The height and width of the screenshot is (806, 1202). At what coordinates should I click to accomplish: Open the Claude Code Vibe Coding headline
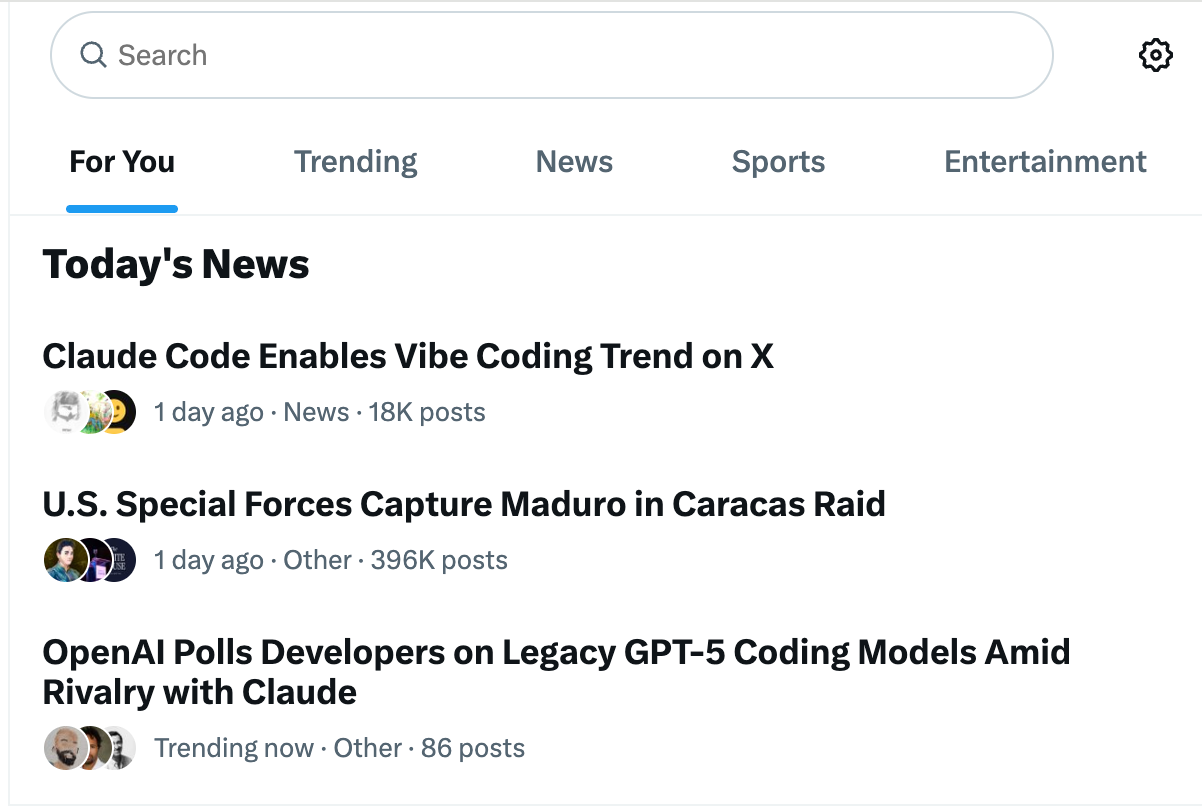click(x=408, y=356)
